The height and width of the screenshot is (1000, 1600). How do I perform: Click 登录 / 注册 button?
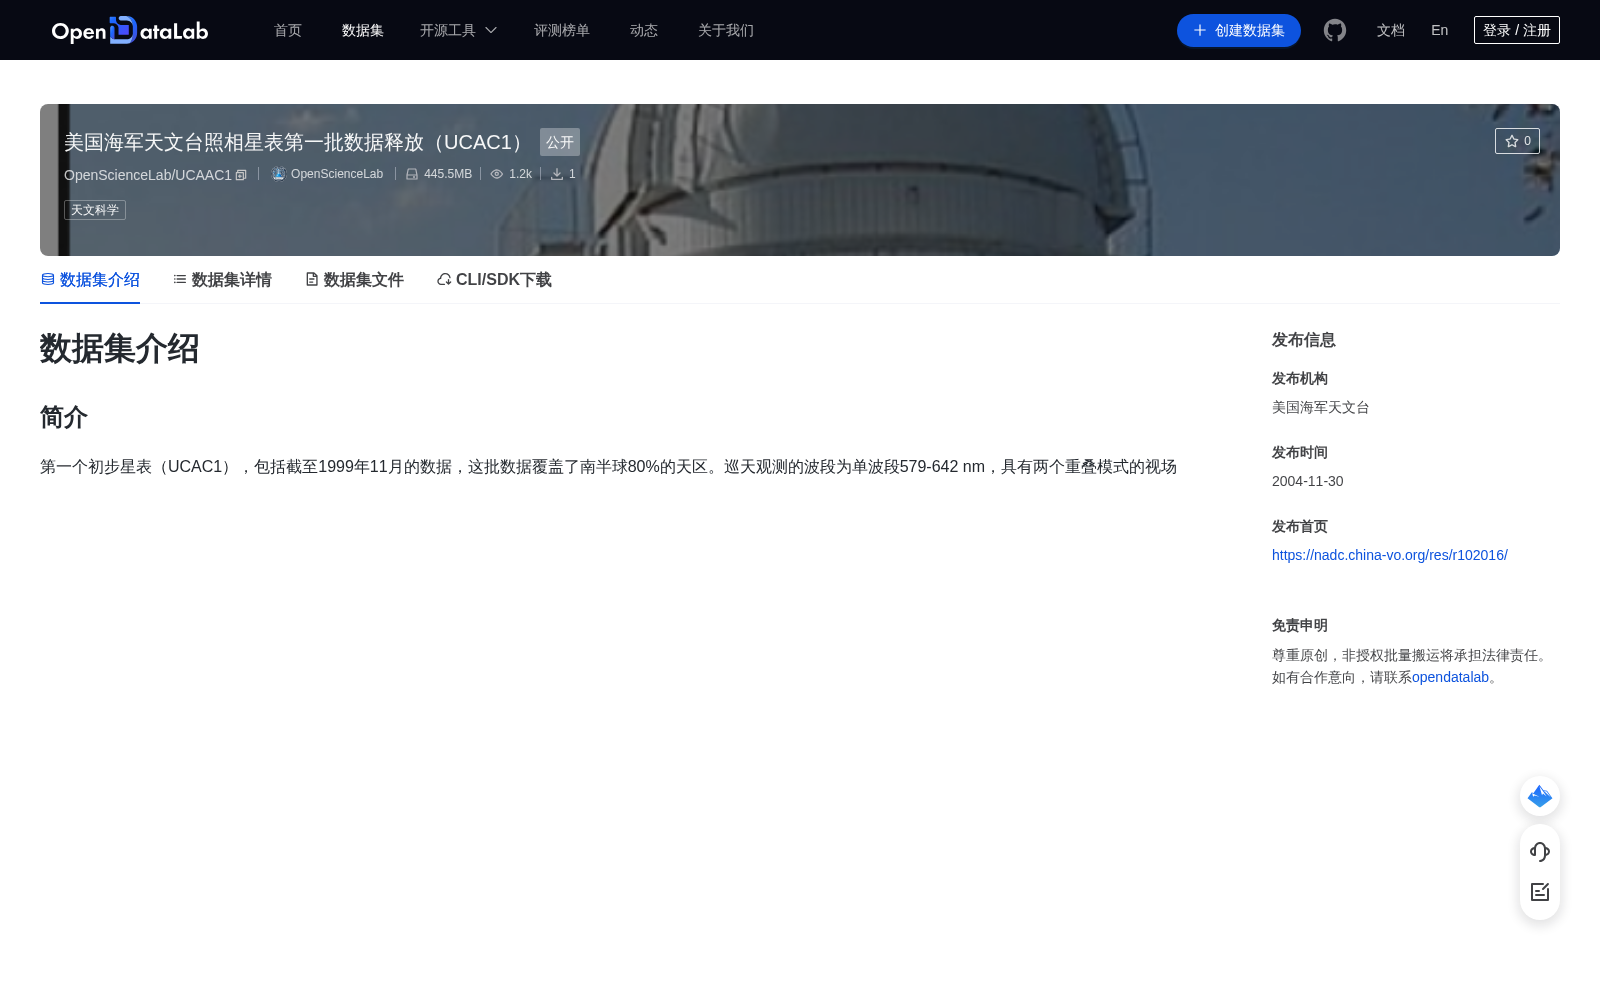click(x=1517, y=30)
